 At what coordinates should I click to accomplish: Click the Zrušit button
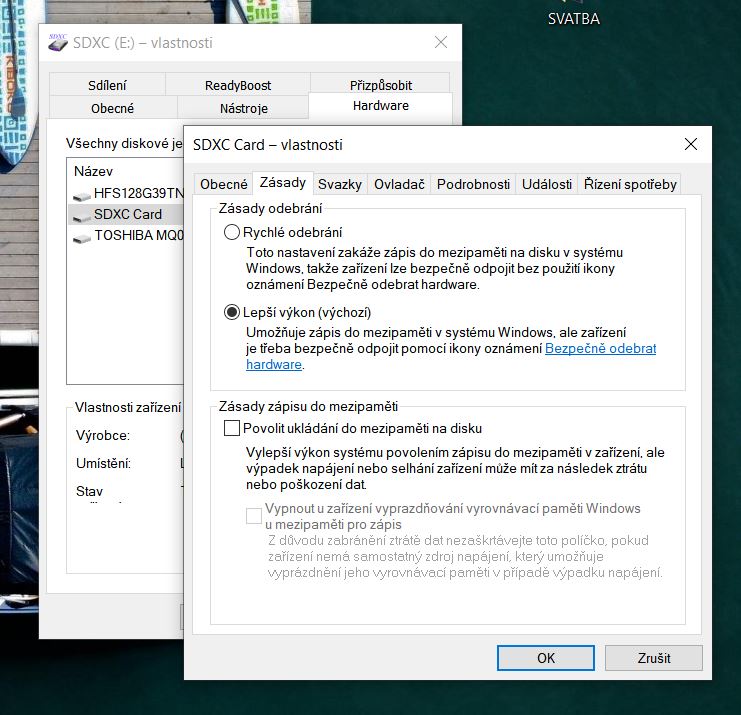654,658
